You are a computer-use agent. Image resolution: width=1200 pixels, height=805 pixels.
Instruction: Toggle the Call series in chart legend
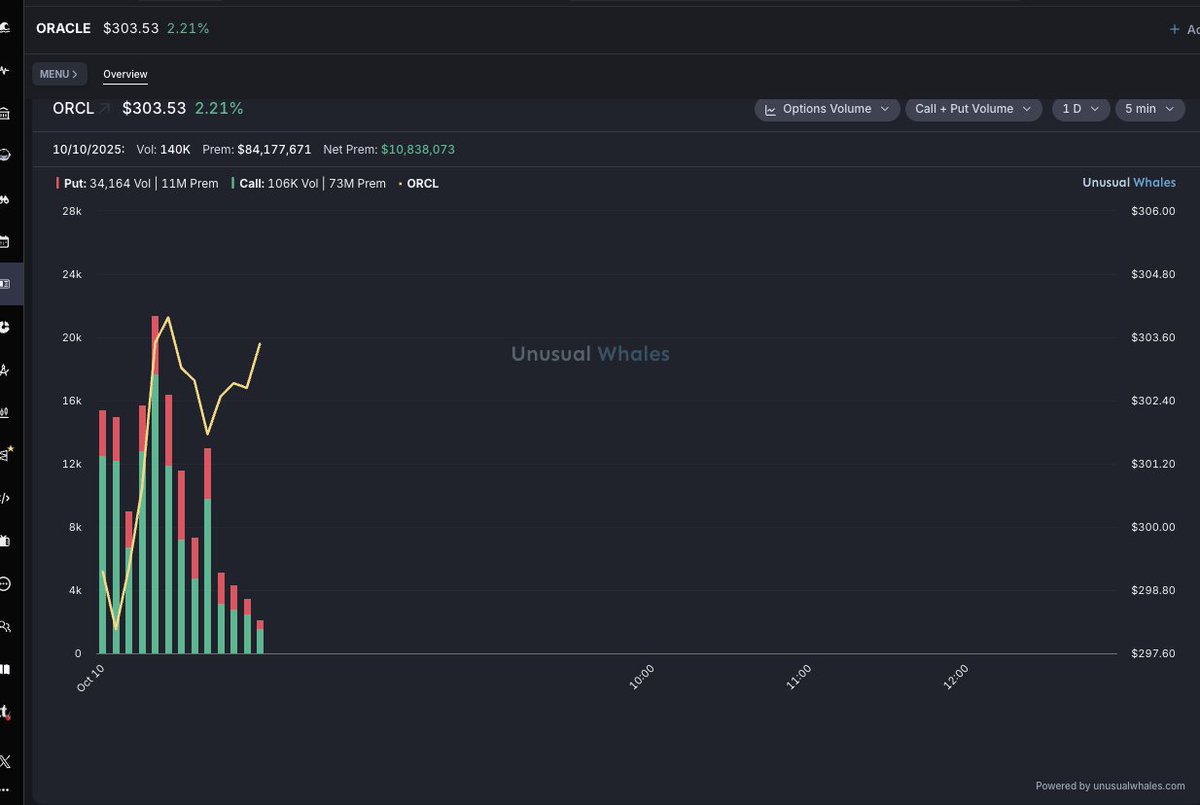click(x=307, y=184)
